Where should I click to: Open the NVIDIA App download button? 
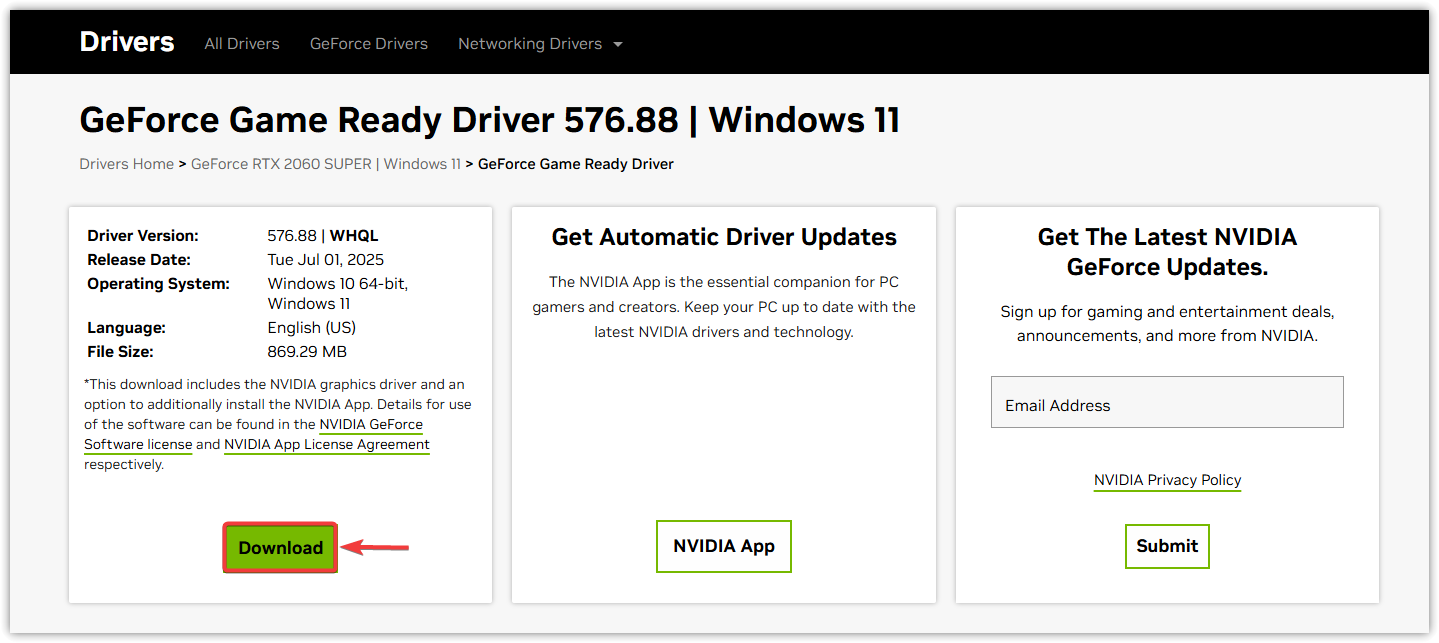pos(723,546)
